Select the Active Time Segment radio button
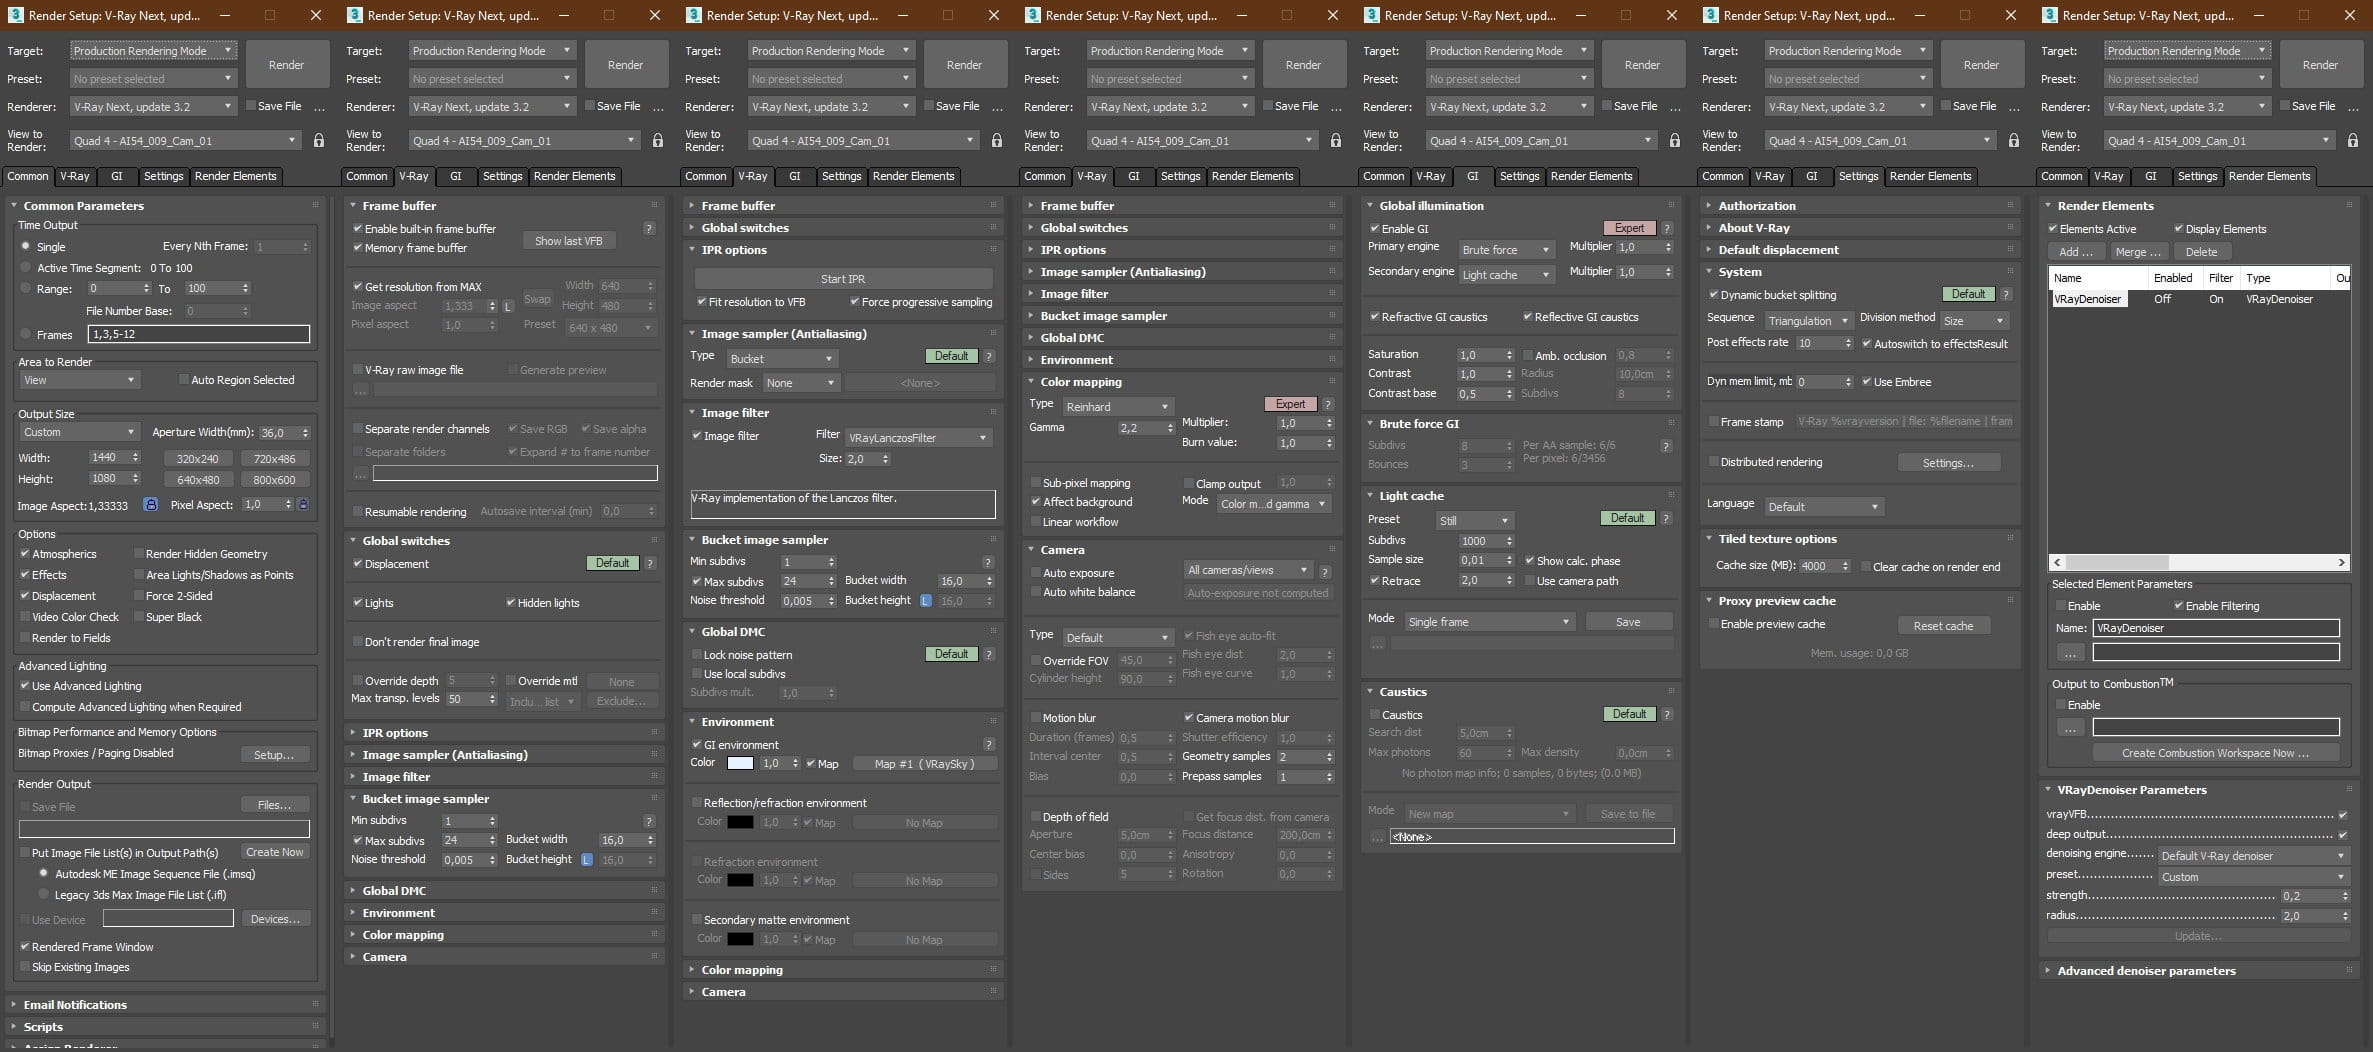Viewport: 2373px width, 1052px height. [x=26, y=268]
